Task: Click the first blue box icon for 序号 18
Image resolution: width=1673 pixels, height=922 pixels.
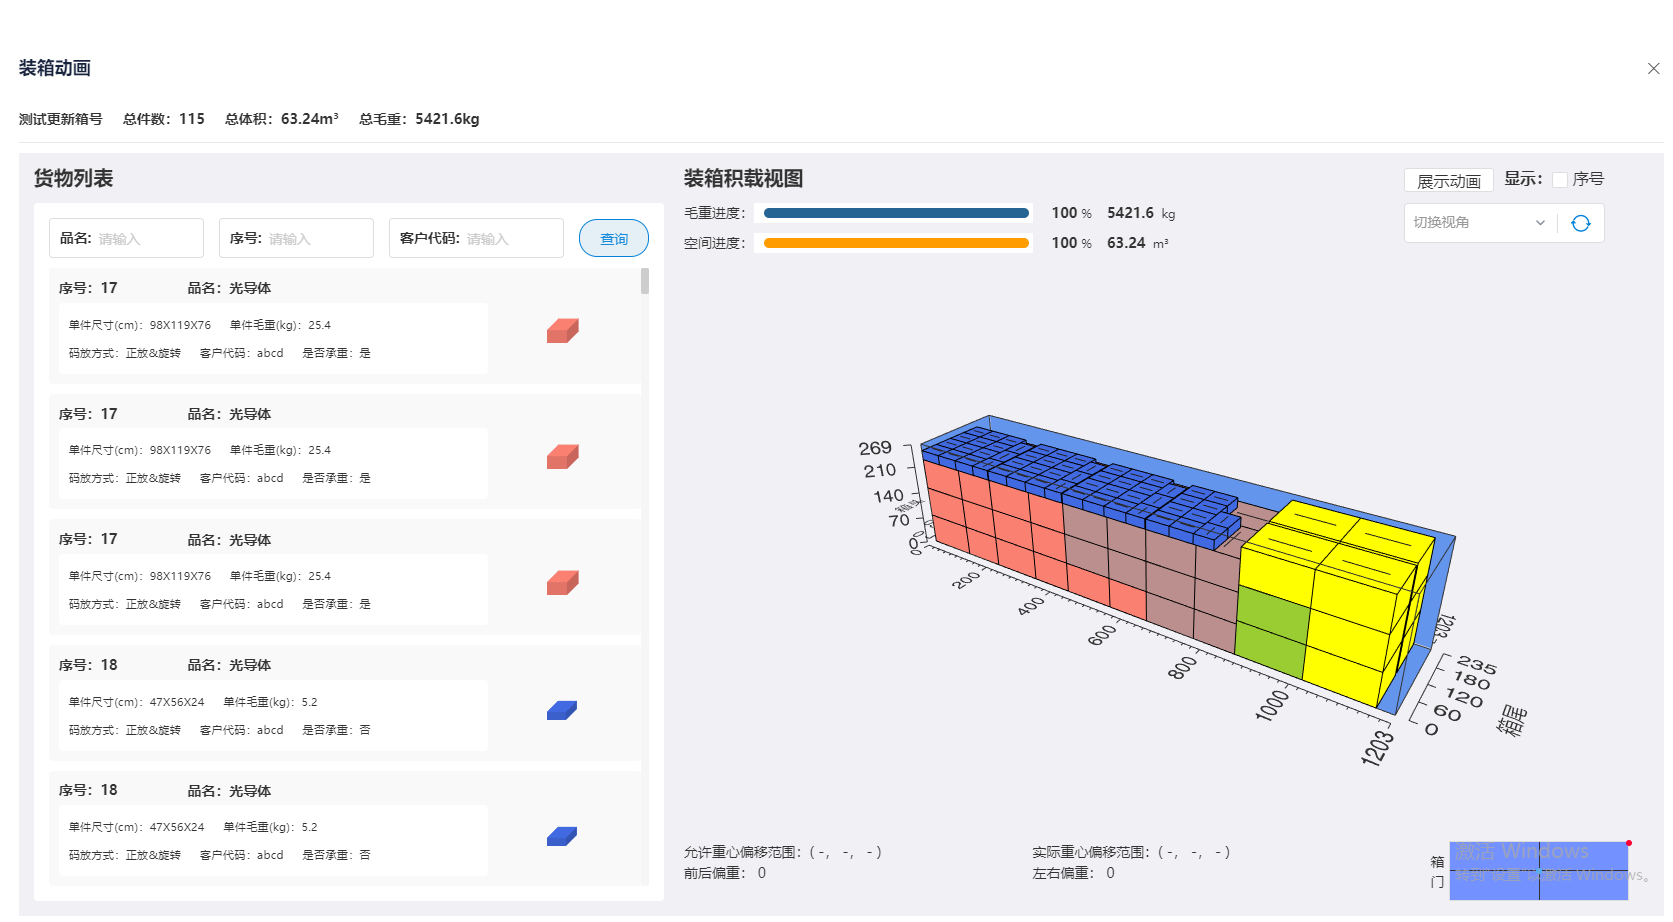Action: 562,710
